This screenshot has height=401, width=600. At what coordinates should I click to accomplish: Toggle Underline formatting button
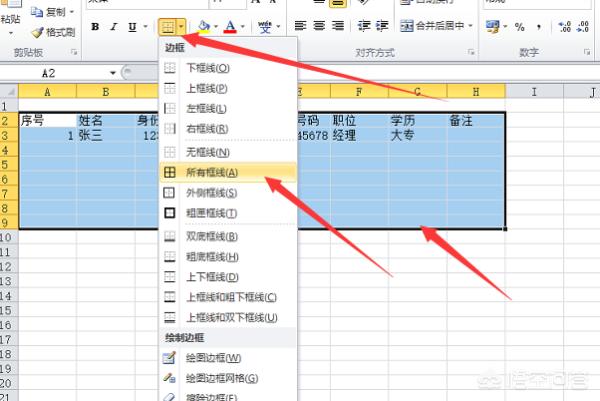[x=132, y=27]
